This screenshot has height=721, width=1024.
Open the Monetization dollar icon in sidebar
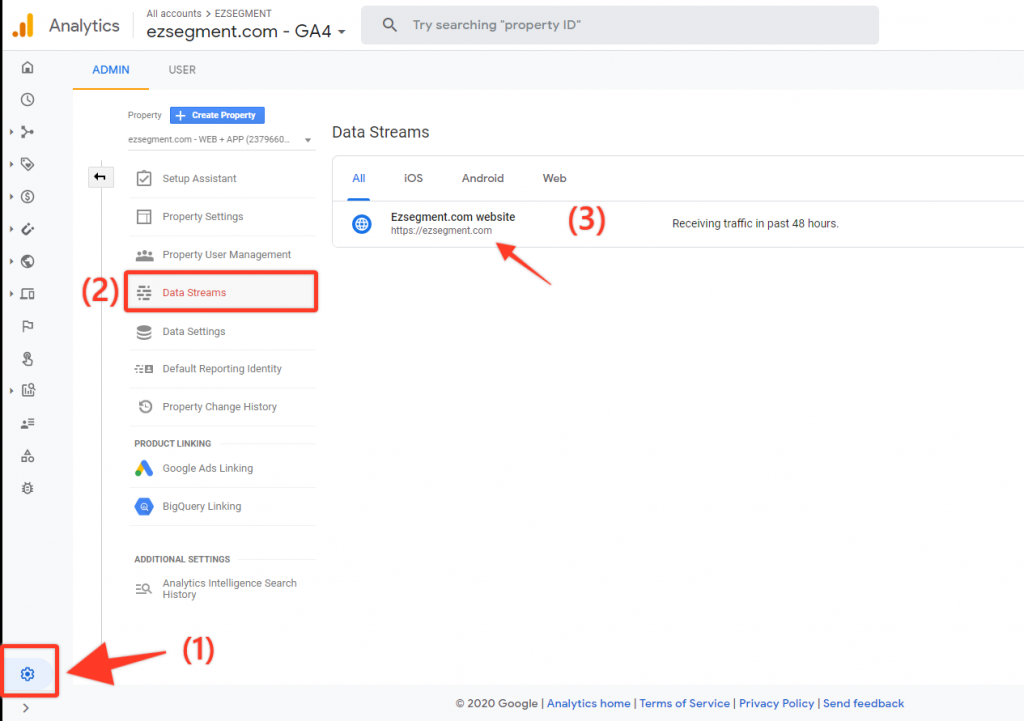pyautogui.click(x=27, y=197)
